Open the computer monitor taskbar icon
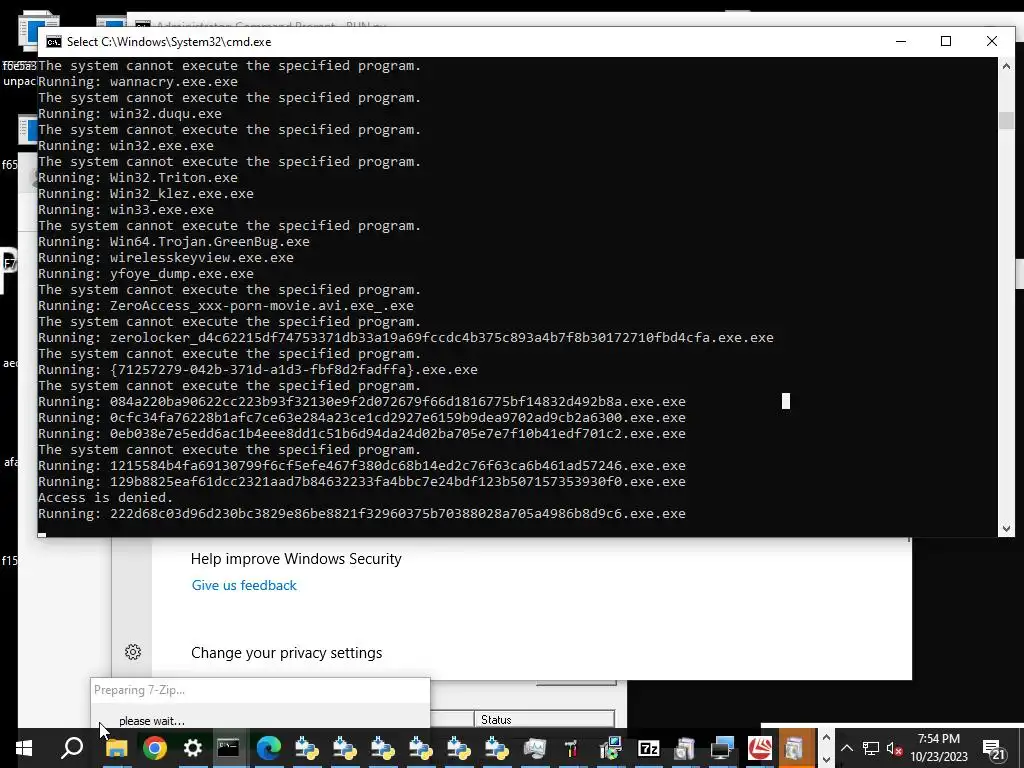 (x=723, y=748)
